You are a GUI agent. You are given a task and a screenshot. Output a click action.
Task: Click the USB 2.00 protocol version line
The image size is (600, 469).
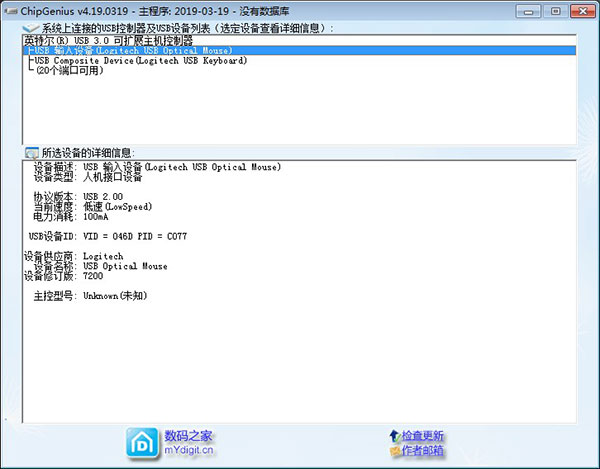78,196
